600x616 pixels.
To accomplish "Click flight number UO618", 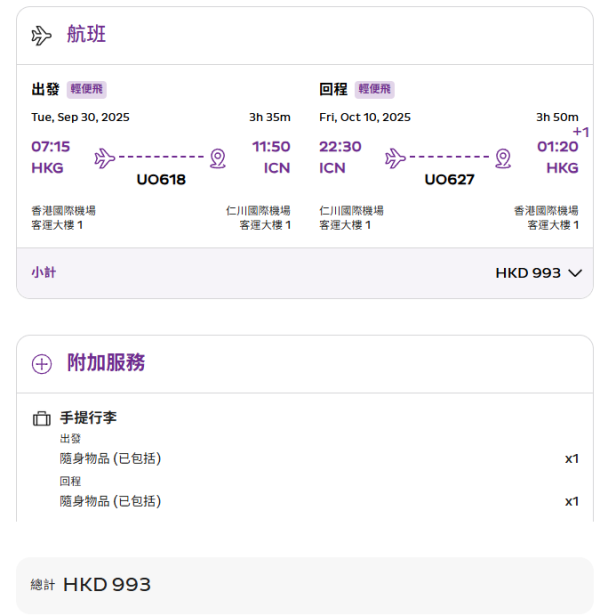I will [161, 180].
